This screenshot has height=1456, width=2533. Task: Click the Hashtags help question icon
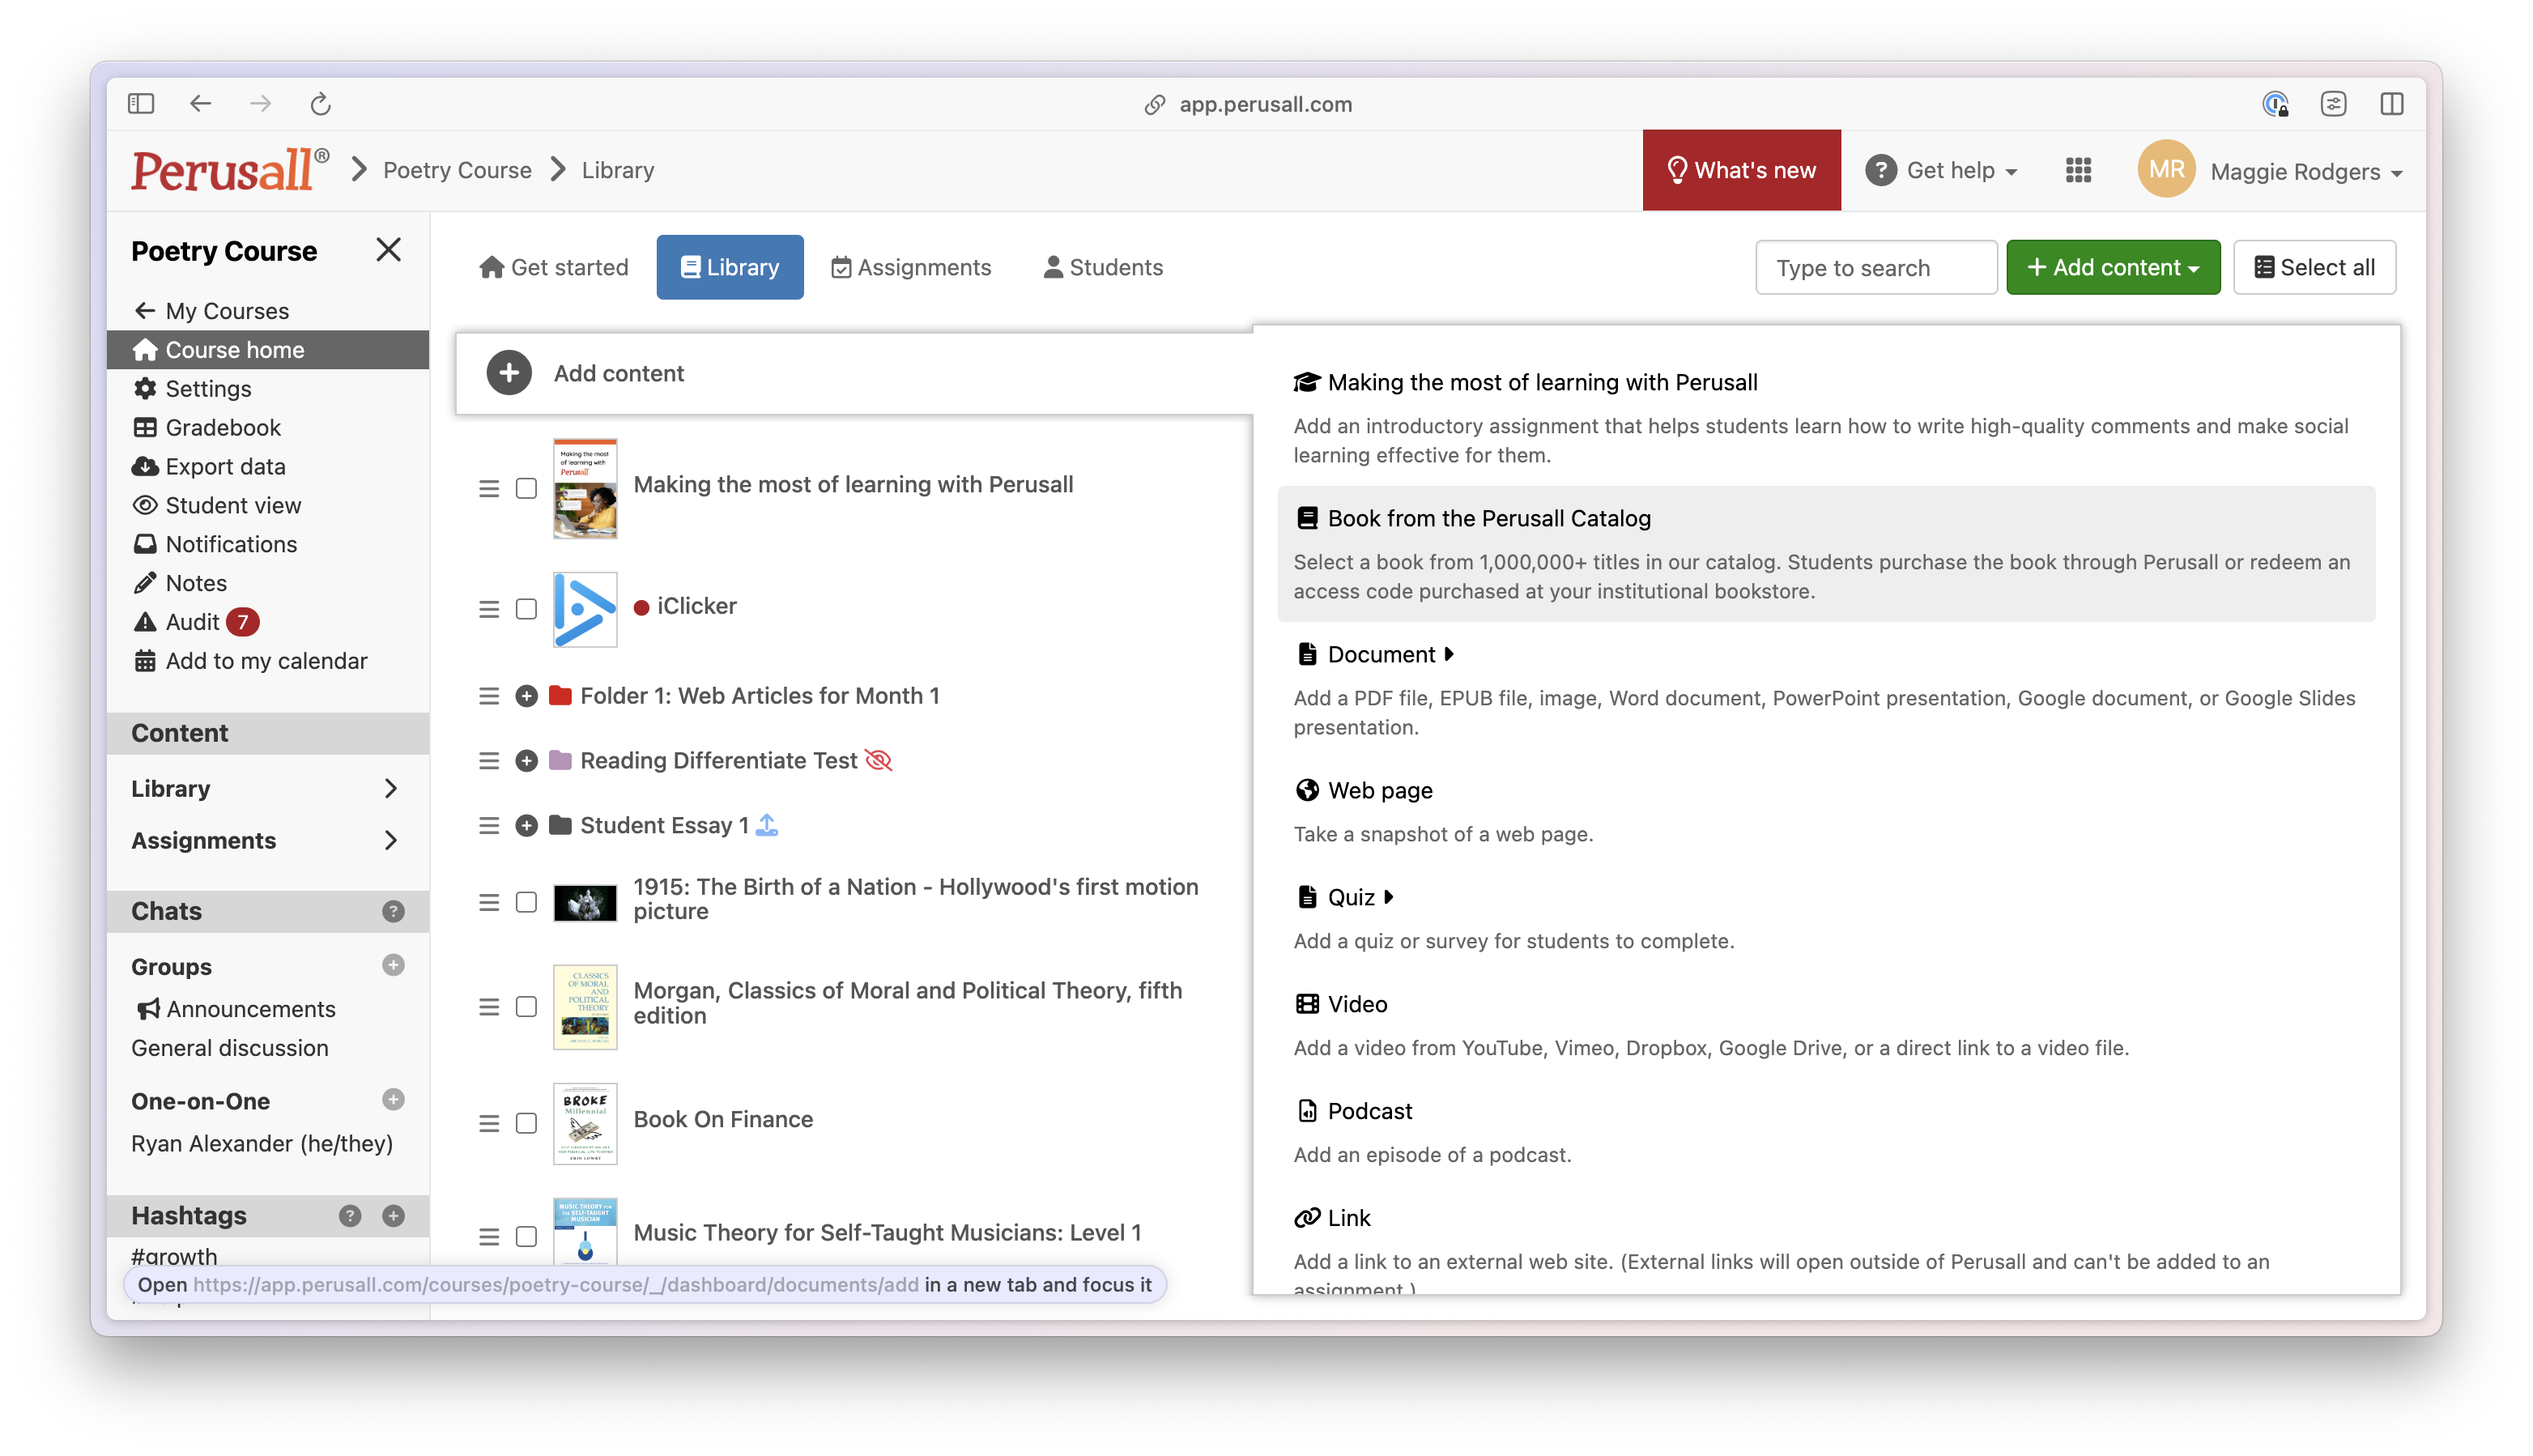(349, 1215)
